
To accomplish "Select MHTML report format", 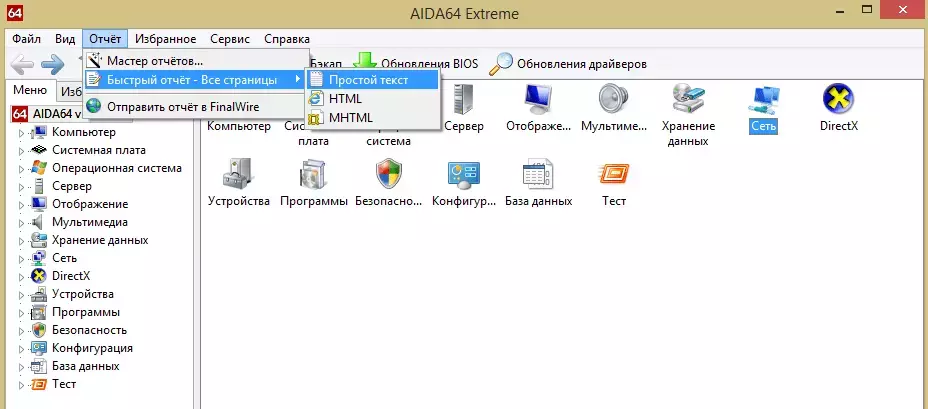I will click(373, 117).
